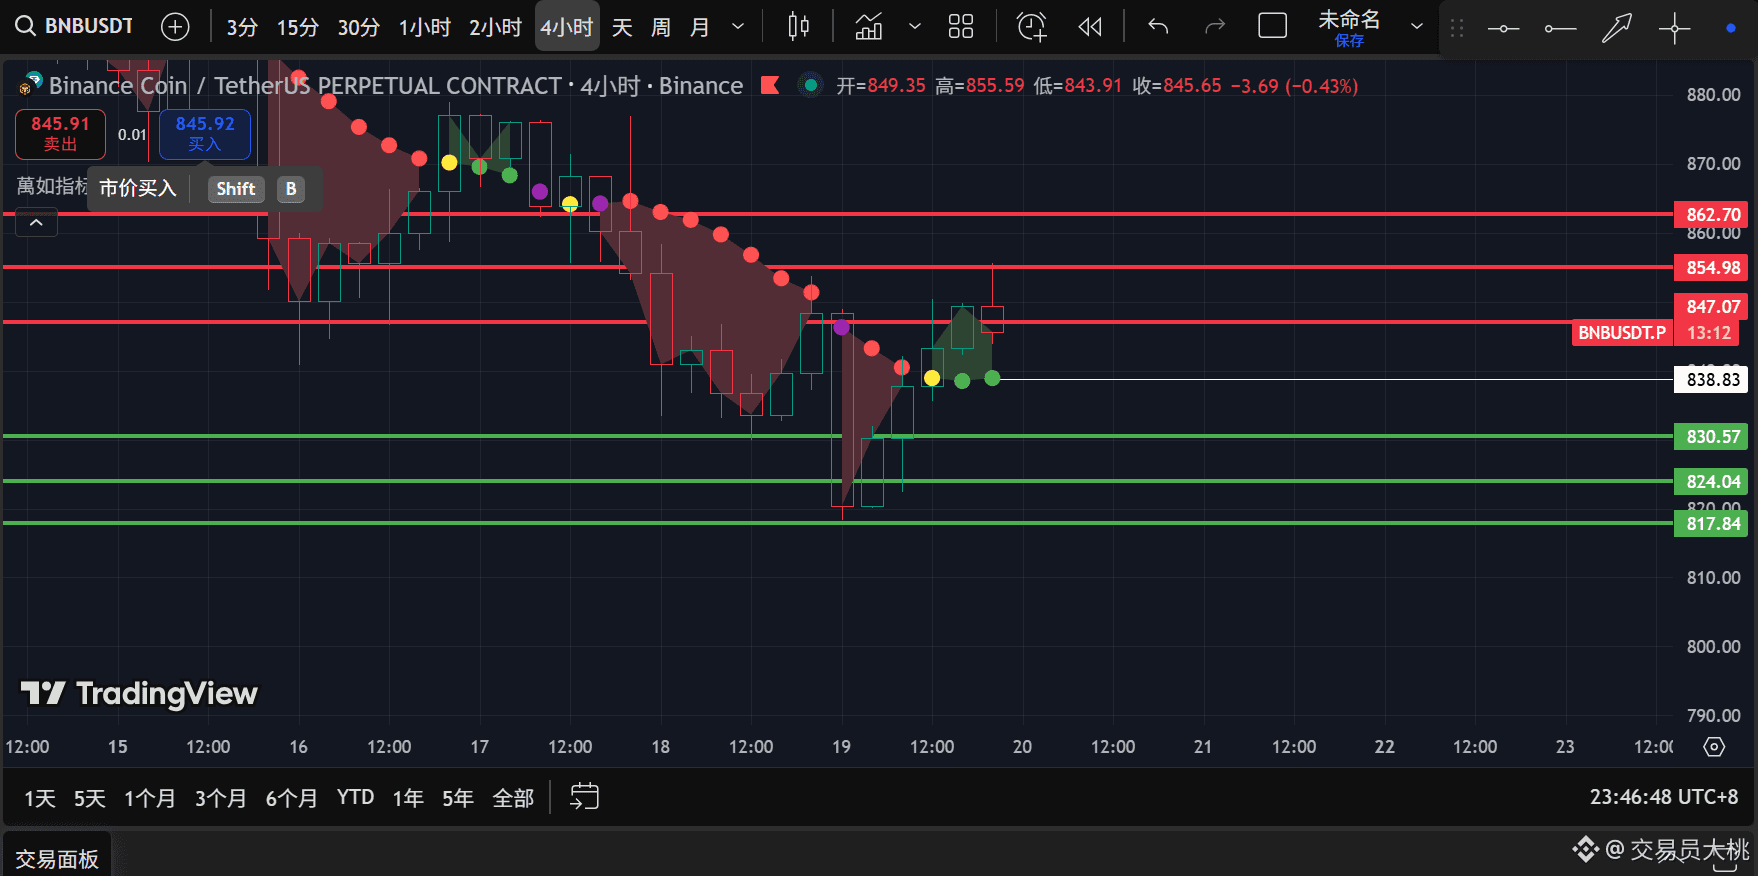Open the go-to-date calendar icon
This screenshot has width=1758, height=876.
584,797
